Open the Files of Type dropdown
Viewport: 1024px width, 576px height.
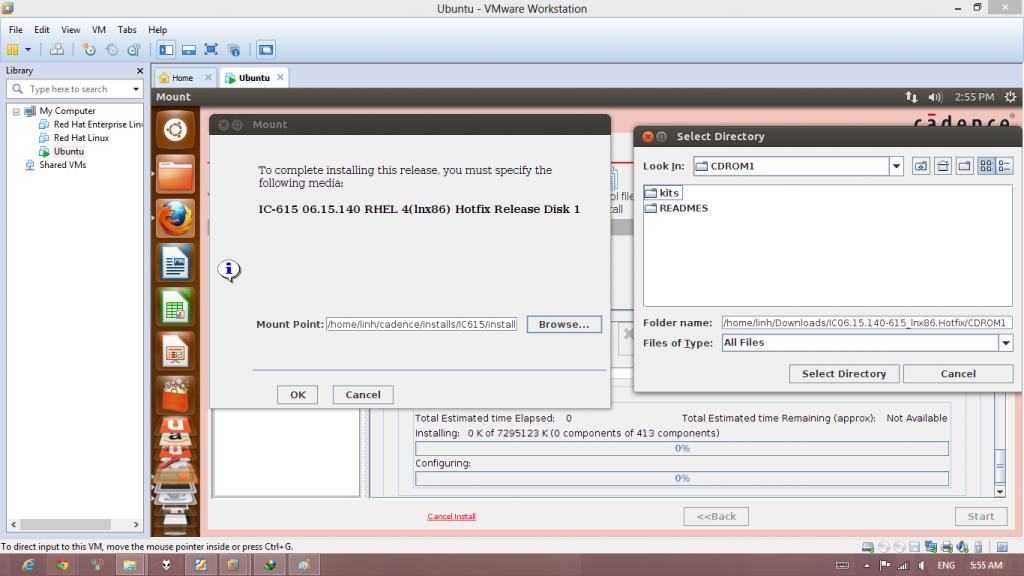[1006, 342]
